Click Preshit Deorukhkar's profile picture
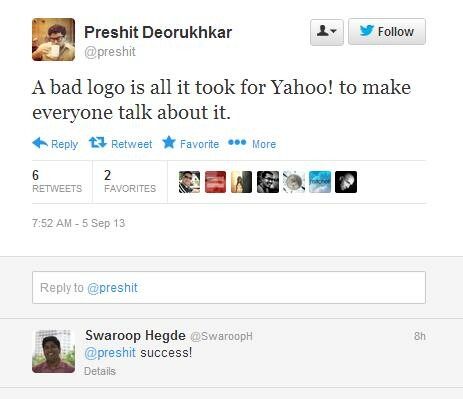 tap(53, 39)
